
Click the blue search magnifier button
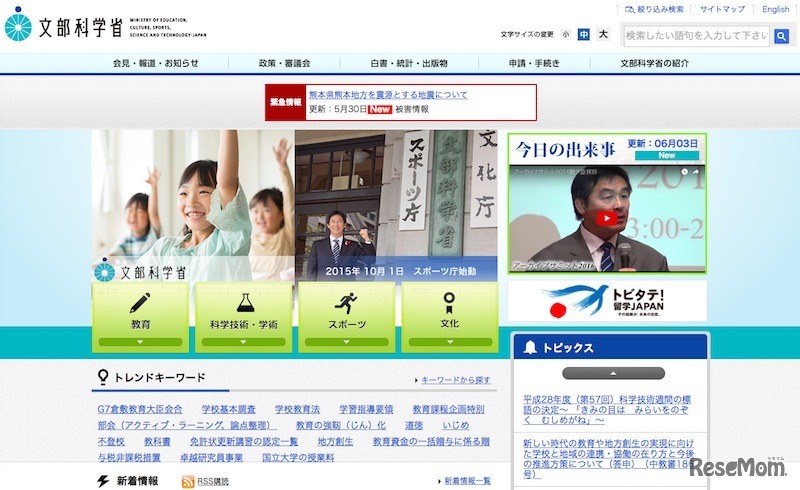(781, 36)
